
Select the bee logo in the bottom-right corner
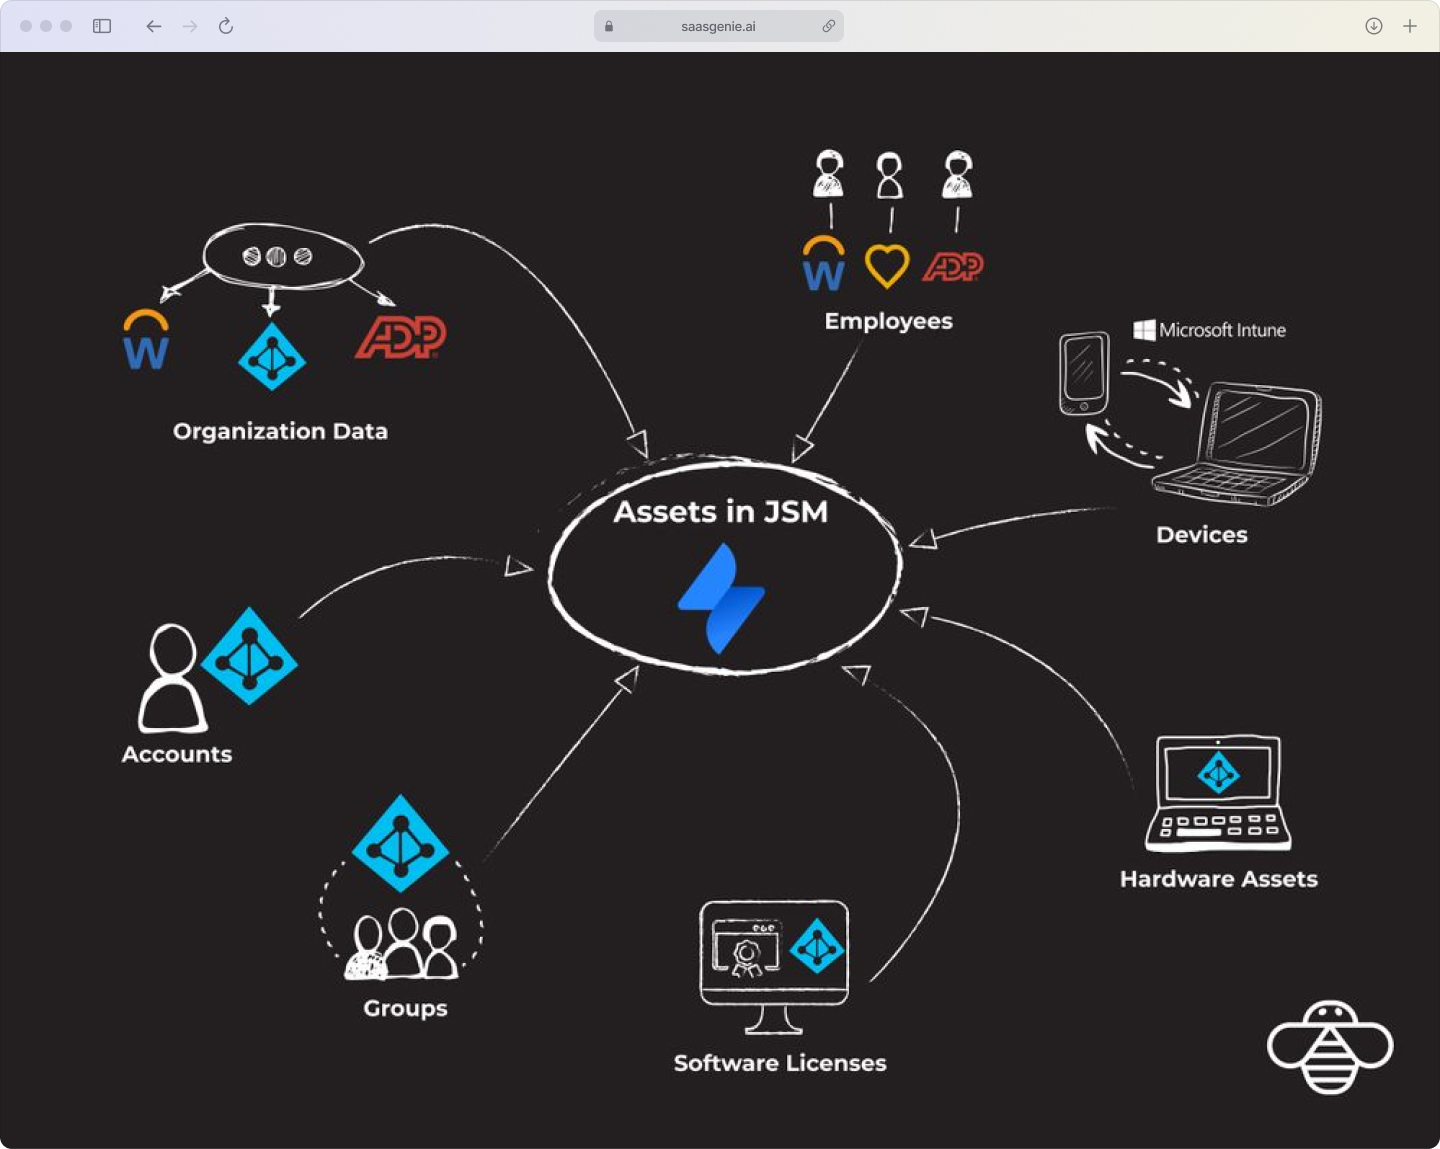pos(1329,1046)
